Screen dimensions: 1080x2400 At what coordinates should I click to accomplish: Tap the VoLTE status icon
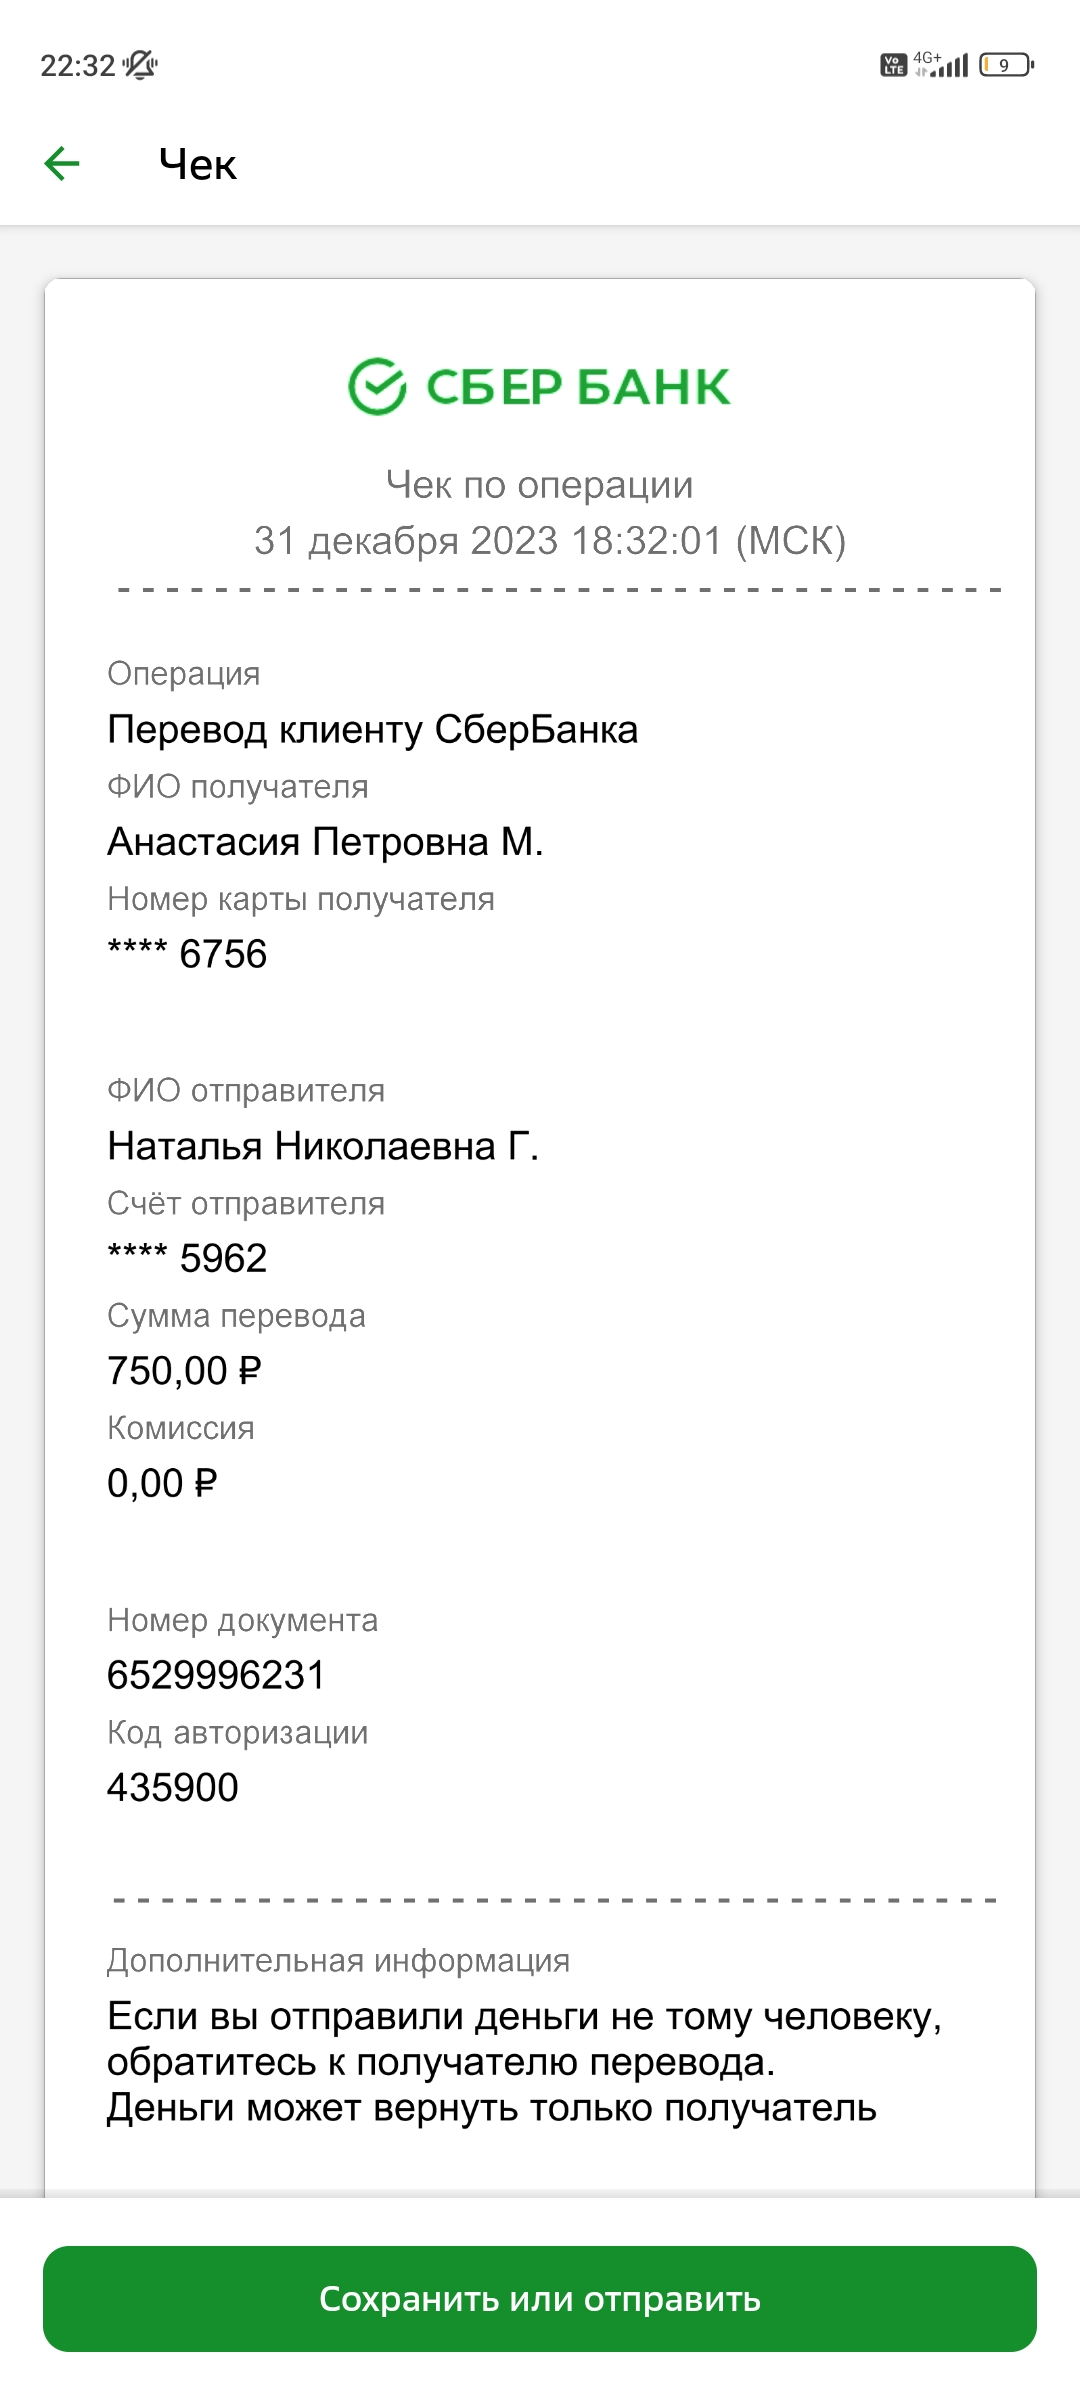coord(893,65)
